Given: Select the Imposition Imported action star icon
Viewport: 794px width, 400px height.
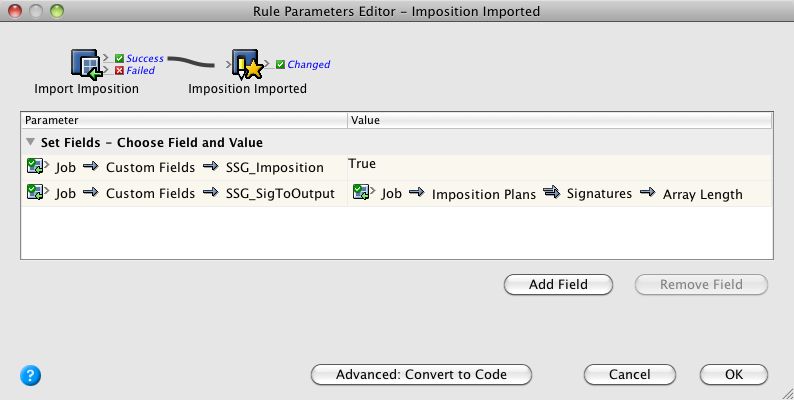Looking at the screenshot, I should pyautogui.click(x=248, y=64).
